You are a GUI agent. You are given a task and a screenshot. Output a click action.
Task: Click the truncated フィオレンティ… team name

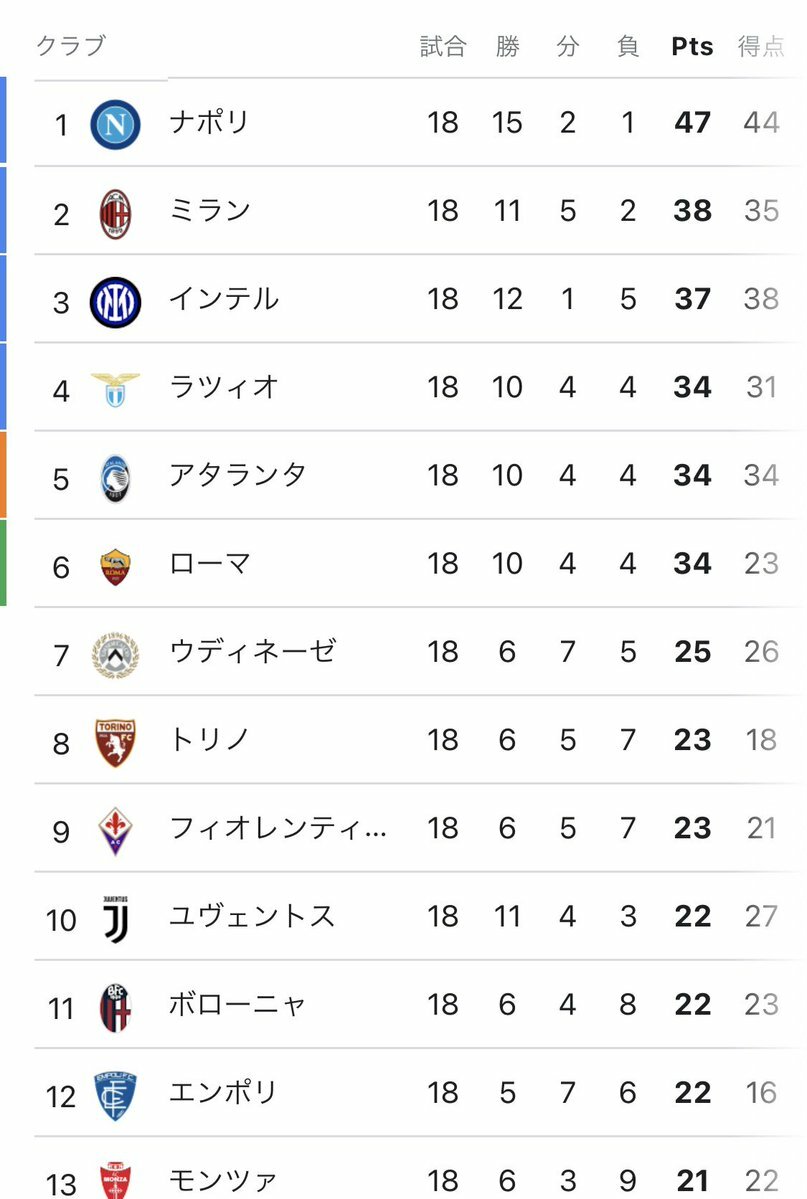click(278, 829)
